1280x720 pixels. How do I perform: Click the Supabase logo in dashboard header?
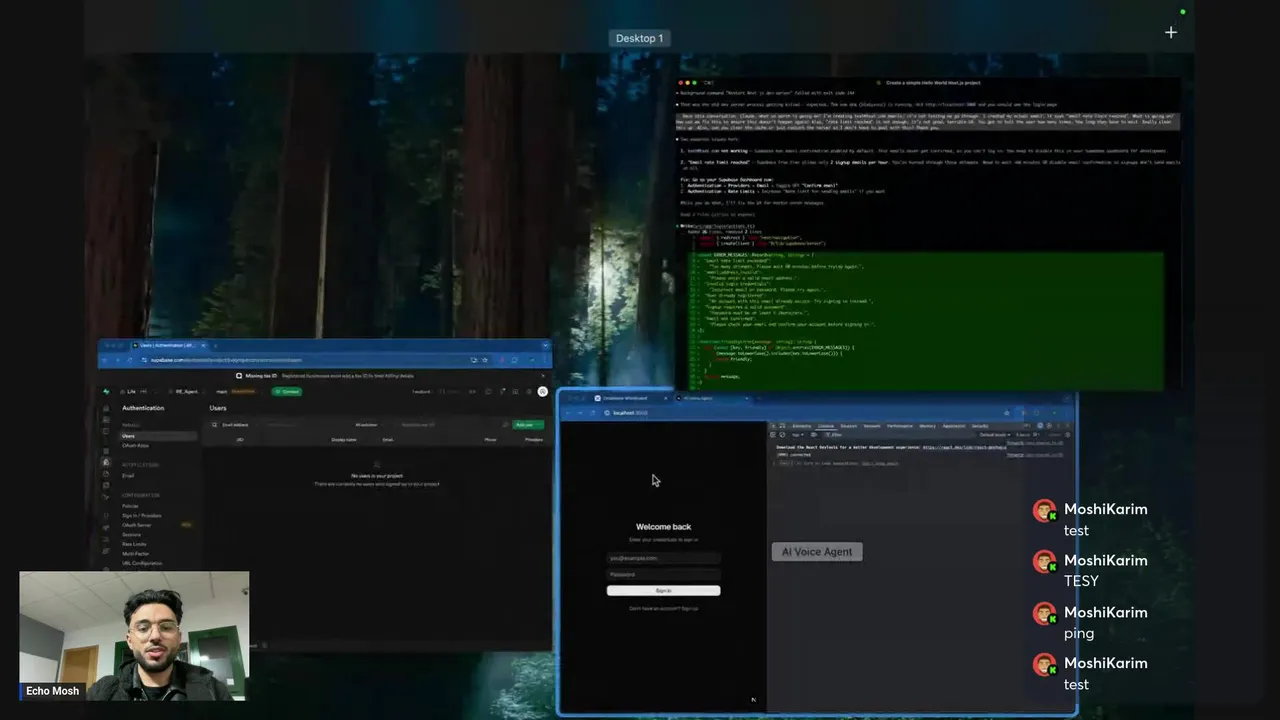click(x=106, y=391)
